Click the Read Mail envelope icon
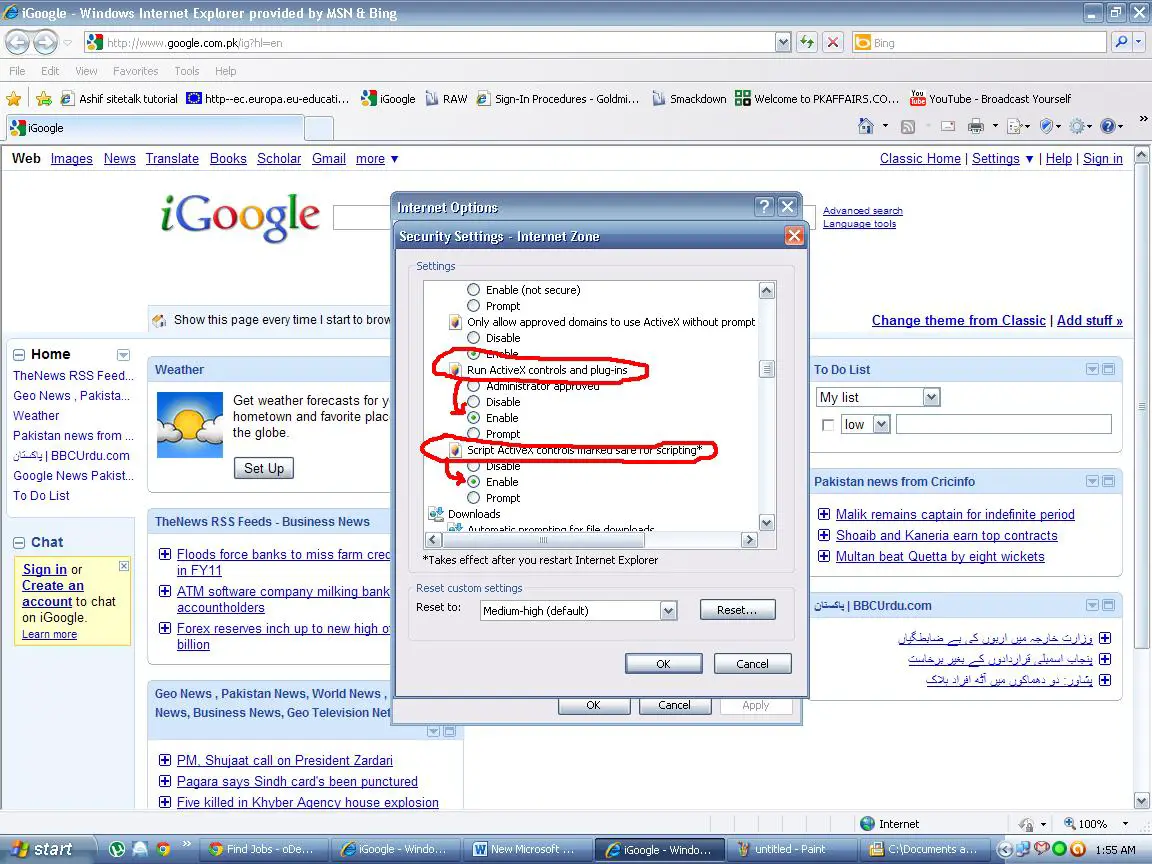This screenshot has height=864, width=1152. pyautogui.click(x=948, y=126)
